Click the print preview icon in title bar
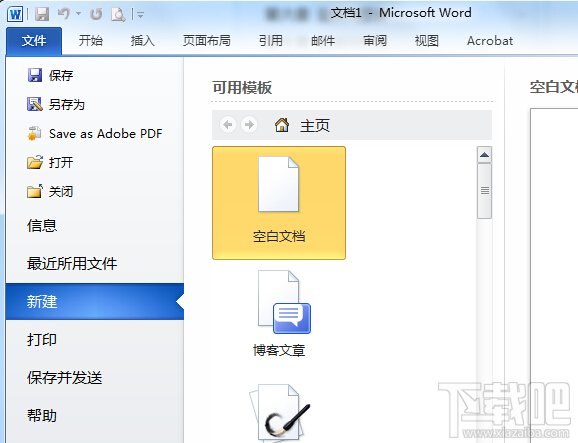 [x=118, y=14]
